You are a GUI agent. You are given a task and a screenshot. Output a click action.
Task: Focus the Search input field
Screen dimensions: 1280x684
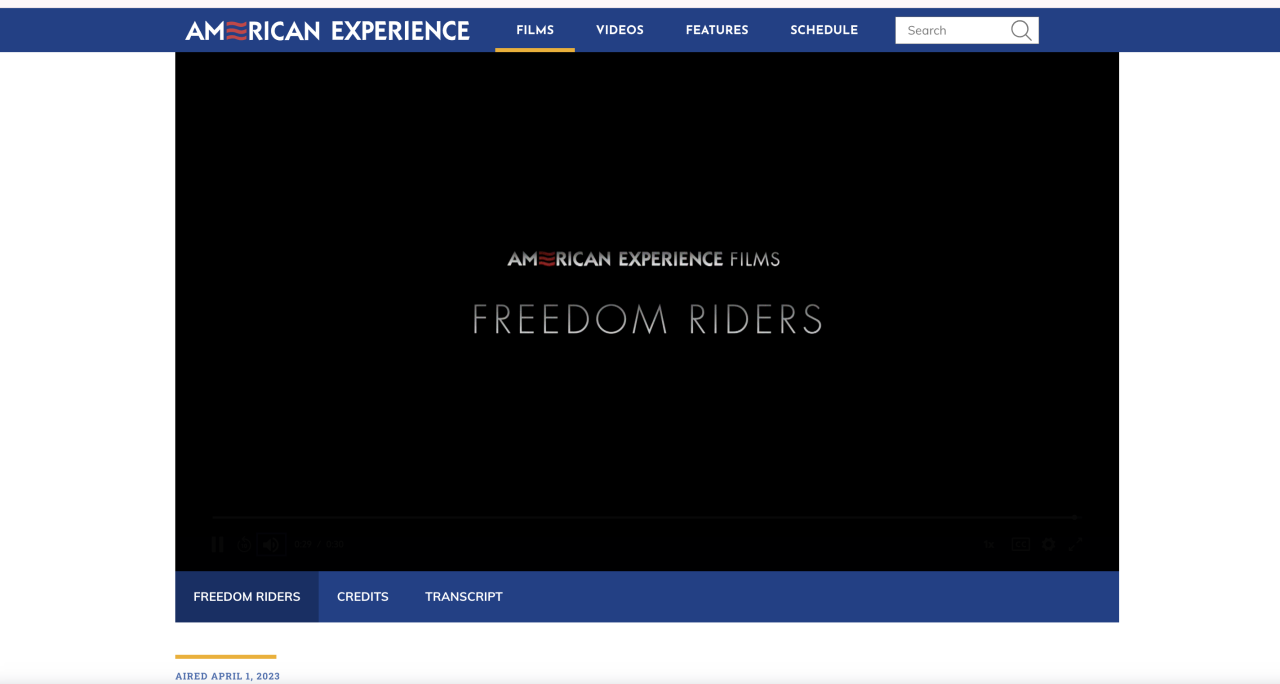point(952,31)
